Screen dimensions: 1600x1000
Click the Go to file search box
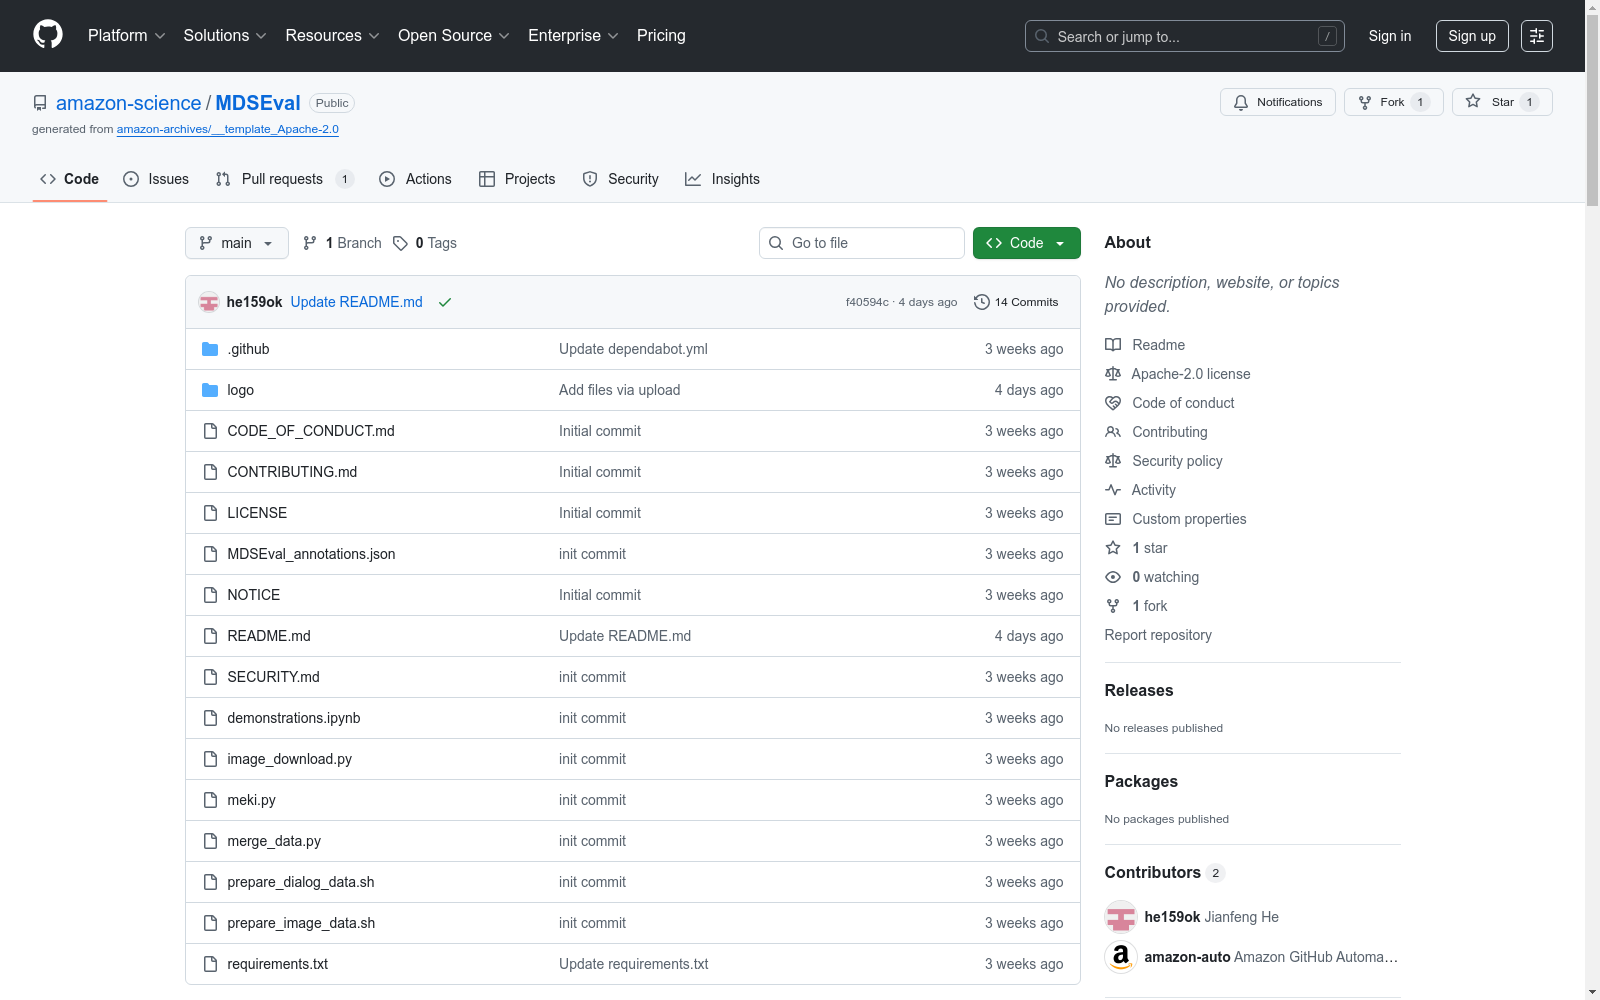point(862,243)
